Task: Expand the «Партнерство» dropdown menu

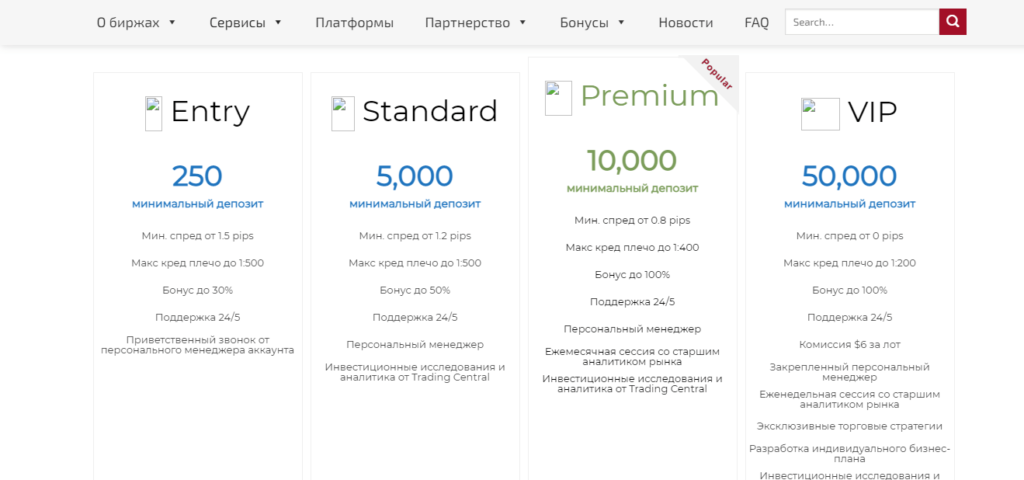Action: coord(467,22)
